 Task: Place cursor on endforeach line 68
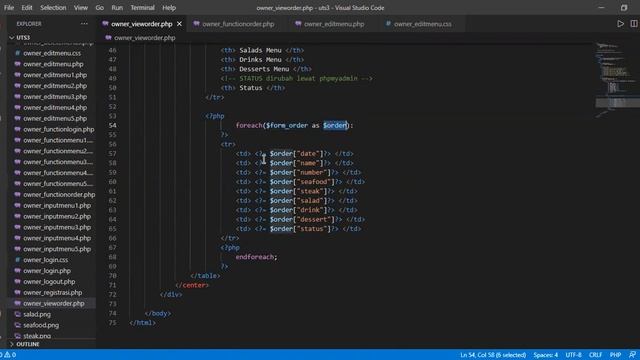(x=256, y=257)
